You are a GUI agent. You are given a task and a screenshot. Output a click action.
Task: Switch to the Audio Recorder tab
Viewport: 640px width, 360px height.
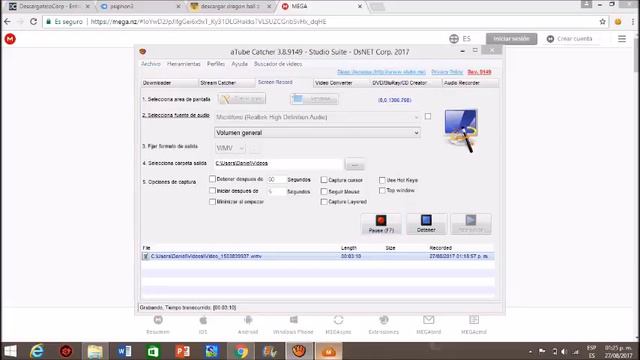coord(470,83)
